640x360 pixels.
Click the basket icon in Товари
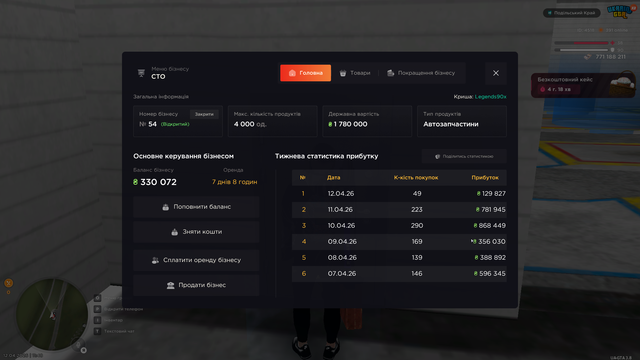pos(343,73)
